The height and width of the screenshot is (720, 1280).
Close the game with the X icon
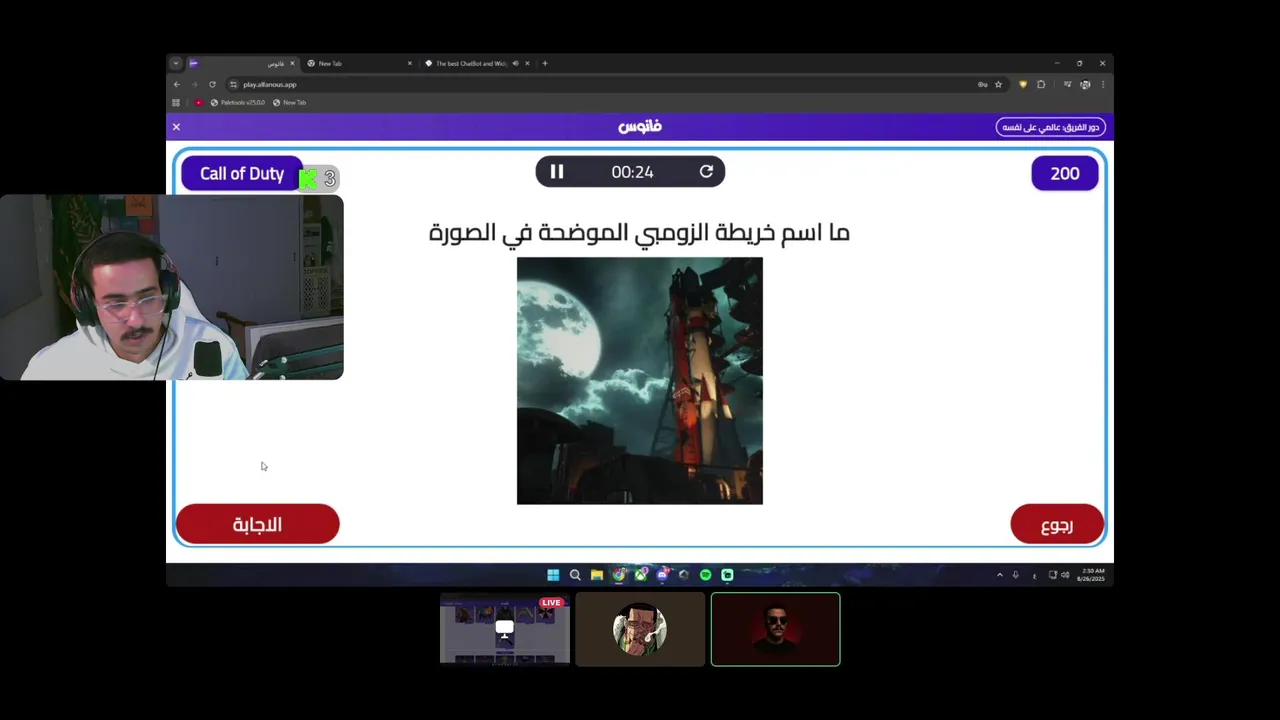176,127
